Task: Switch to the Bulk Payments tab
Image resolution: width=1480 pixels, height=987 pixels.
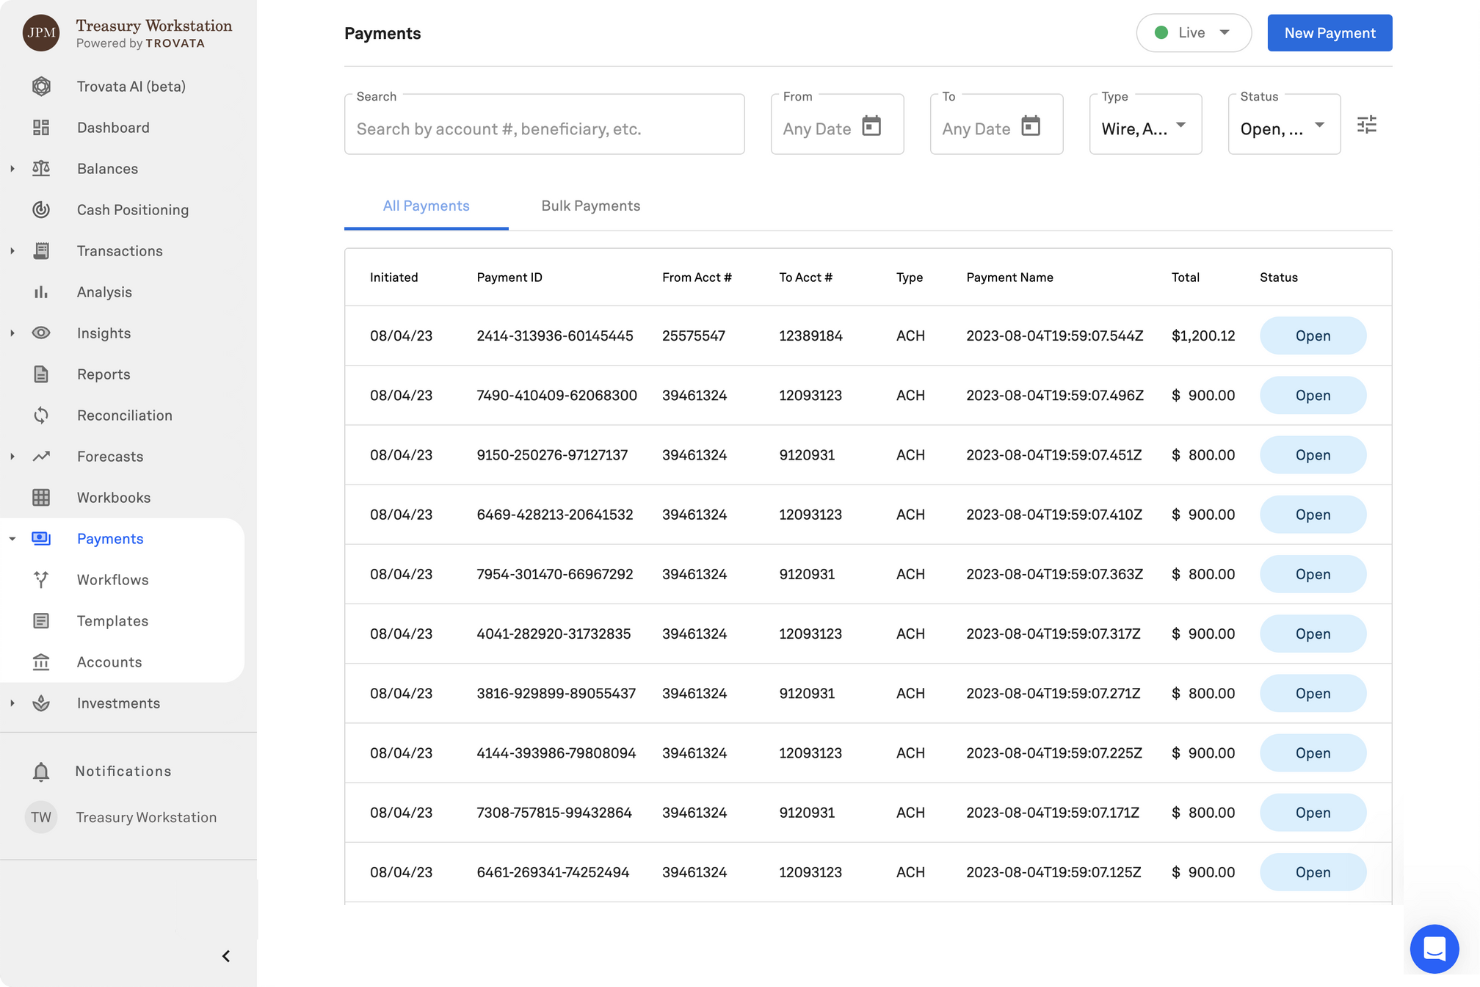Action: (x=590, y=206)
